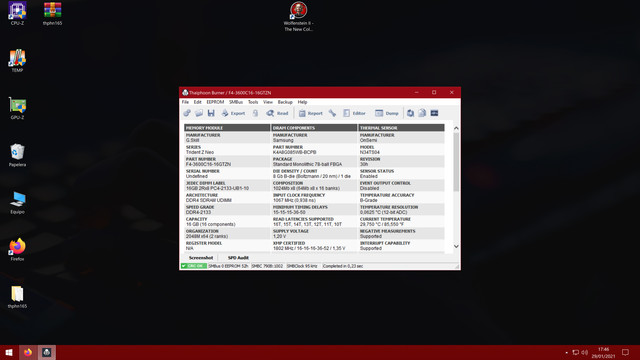The height and width of the screenshot is (360, 640).
Task: Select the Wolfenstein II desktop shortcut
Action: click(298, 16)
